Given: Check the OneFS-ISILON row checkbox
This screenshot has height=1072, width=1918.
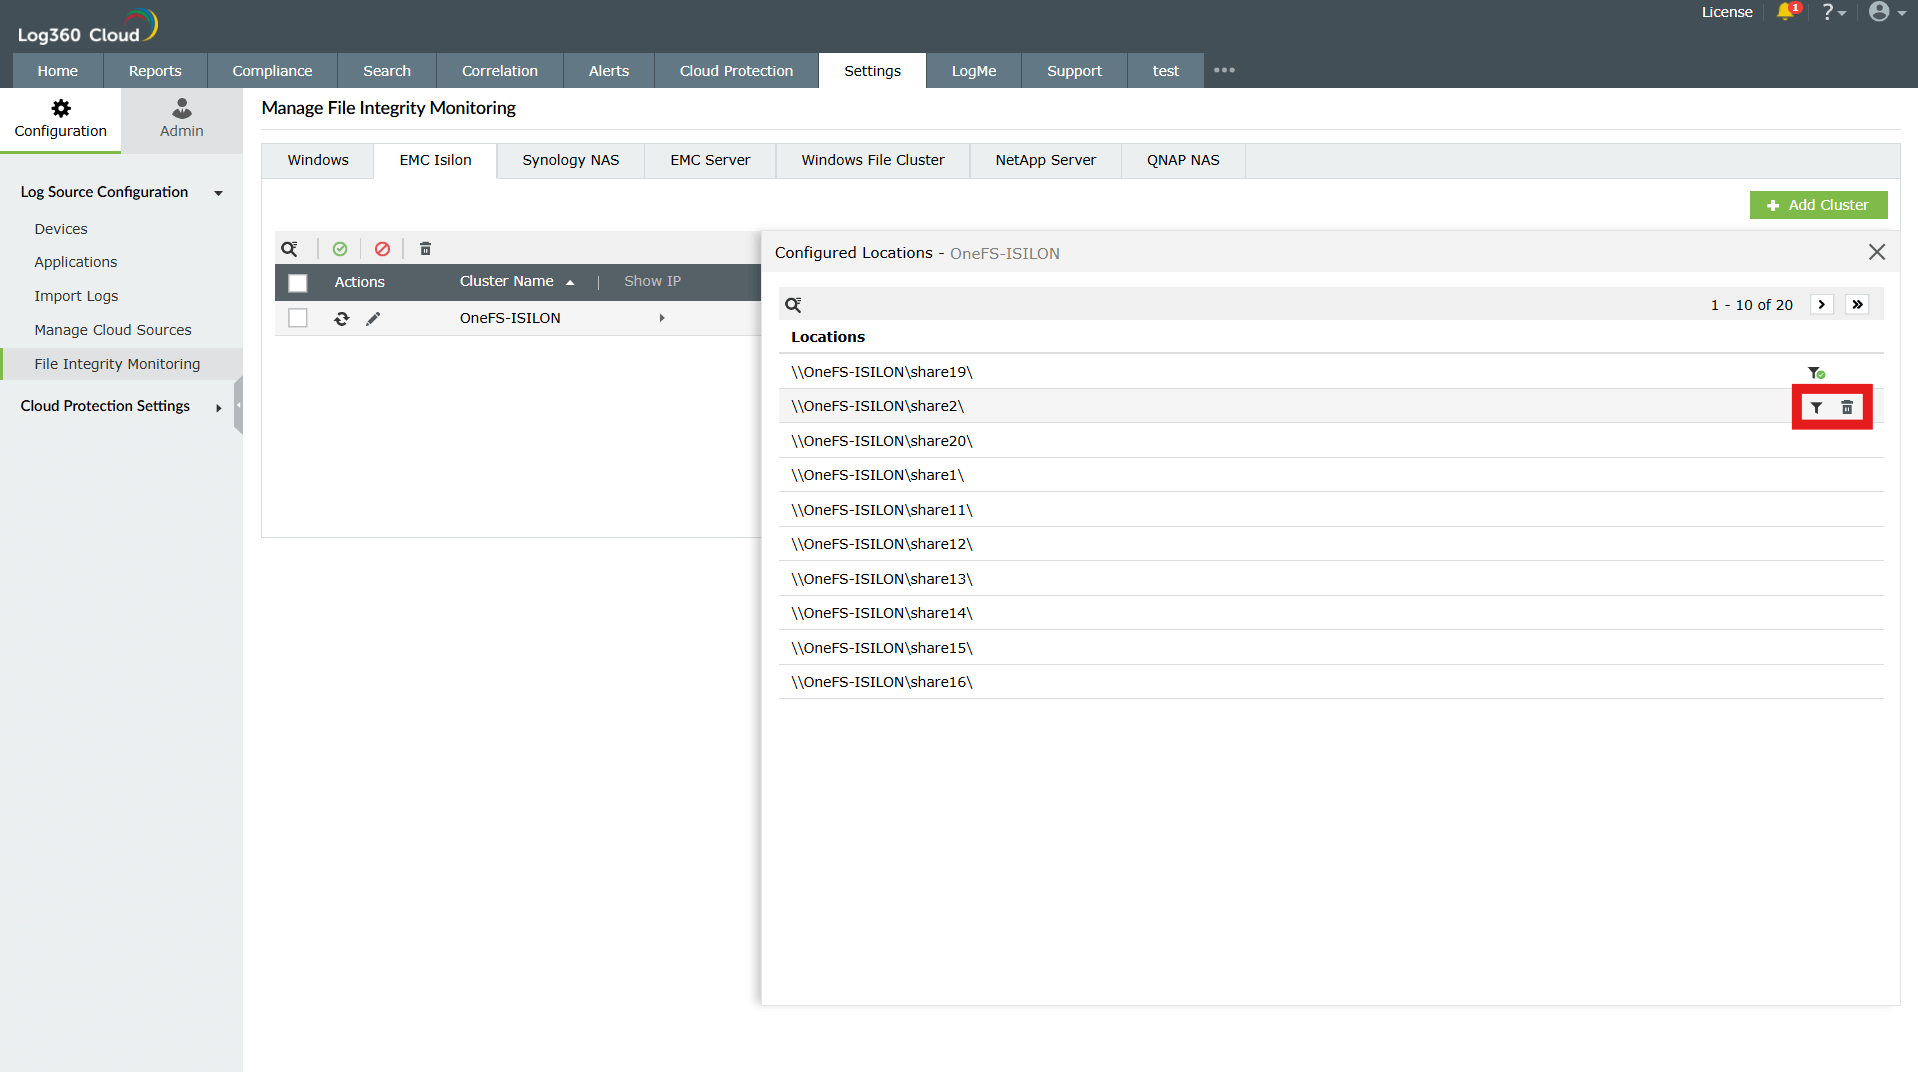Looking at the screenshot, I should (x=298, y=318).
